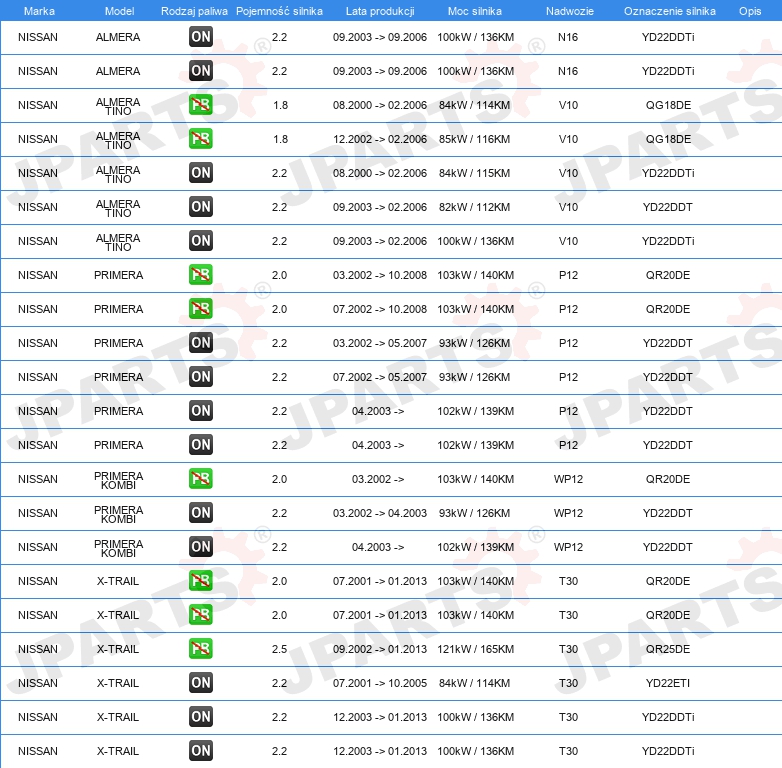
Task: Click PRIMERA KOMBI model in the 03.2002 -> 04.2003 row
Action: (118, 514)
